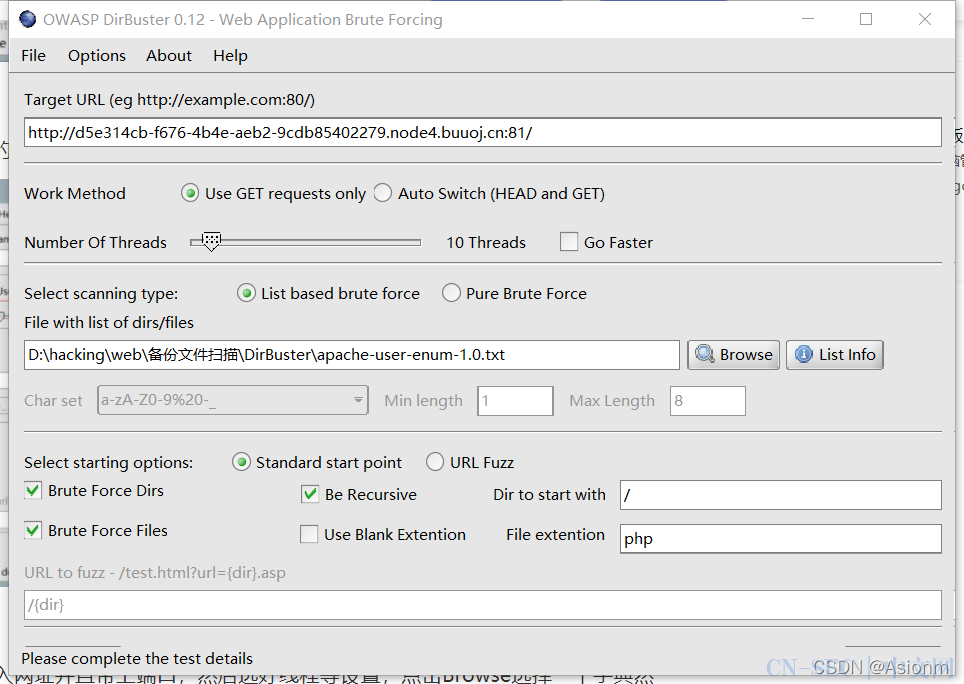Disable the Be Recursive checkbox
Image resolution: width=964 pixels, height=684 pixels.
(310, 494)
